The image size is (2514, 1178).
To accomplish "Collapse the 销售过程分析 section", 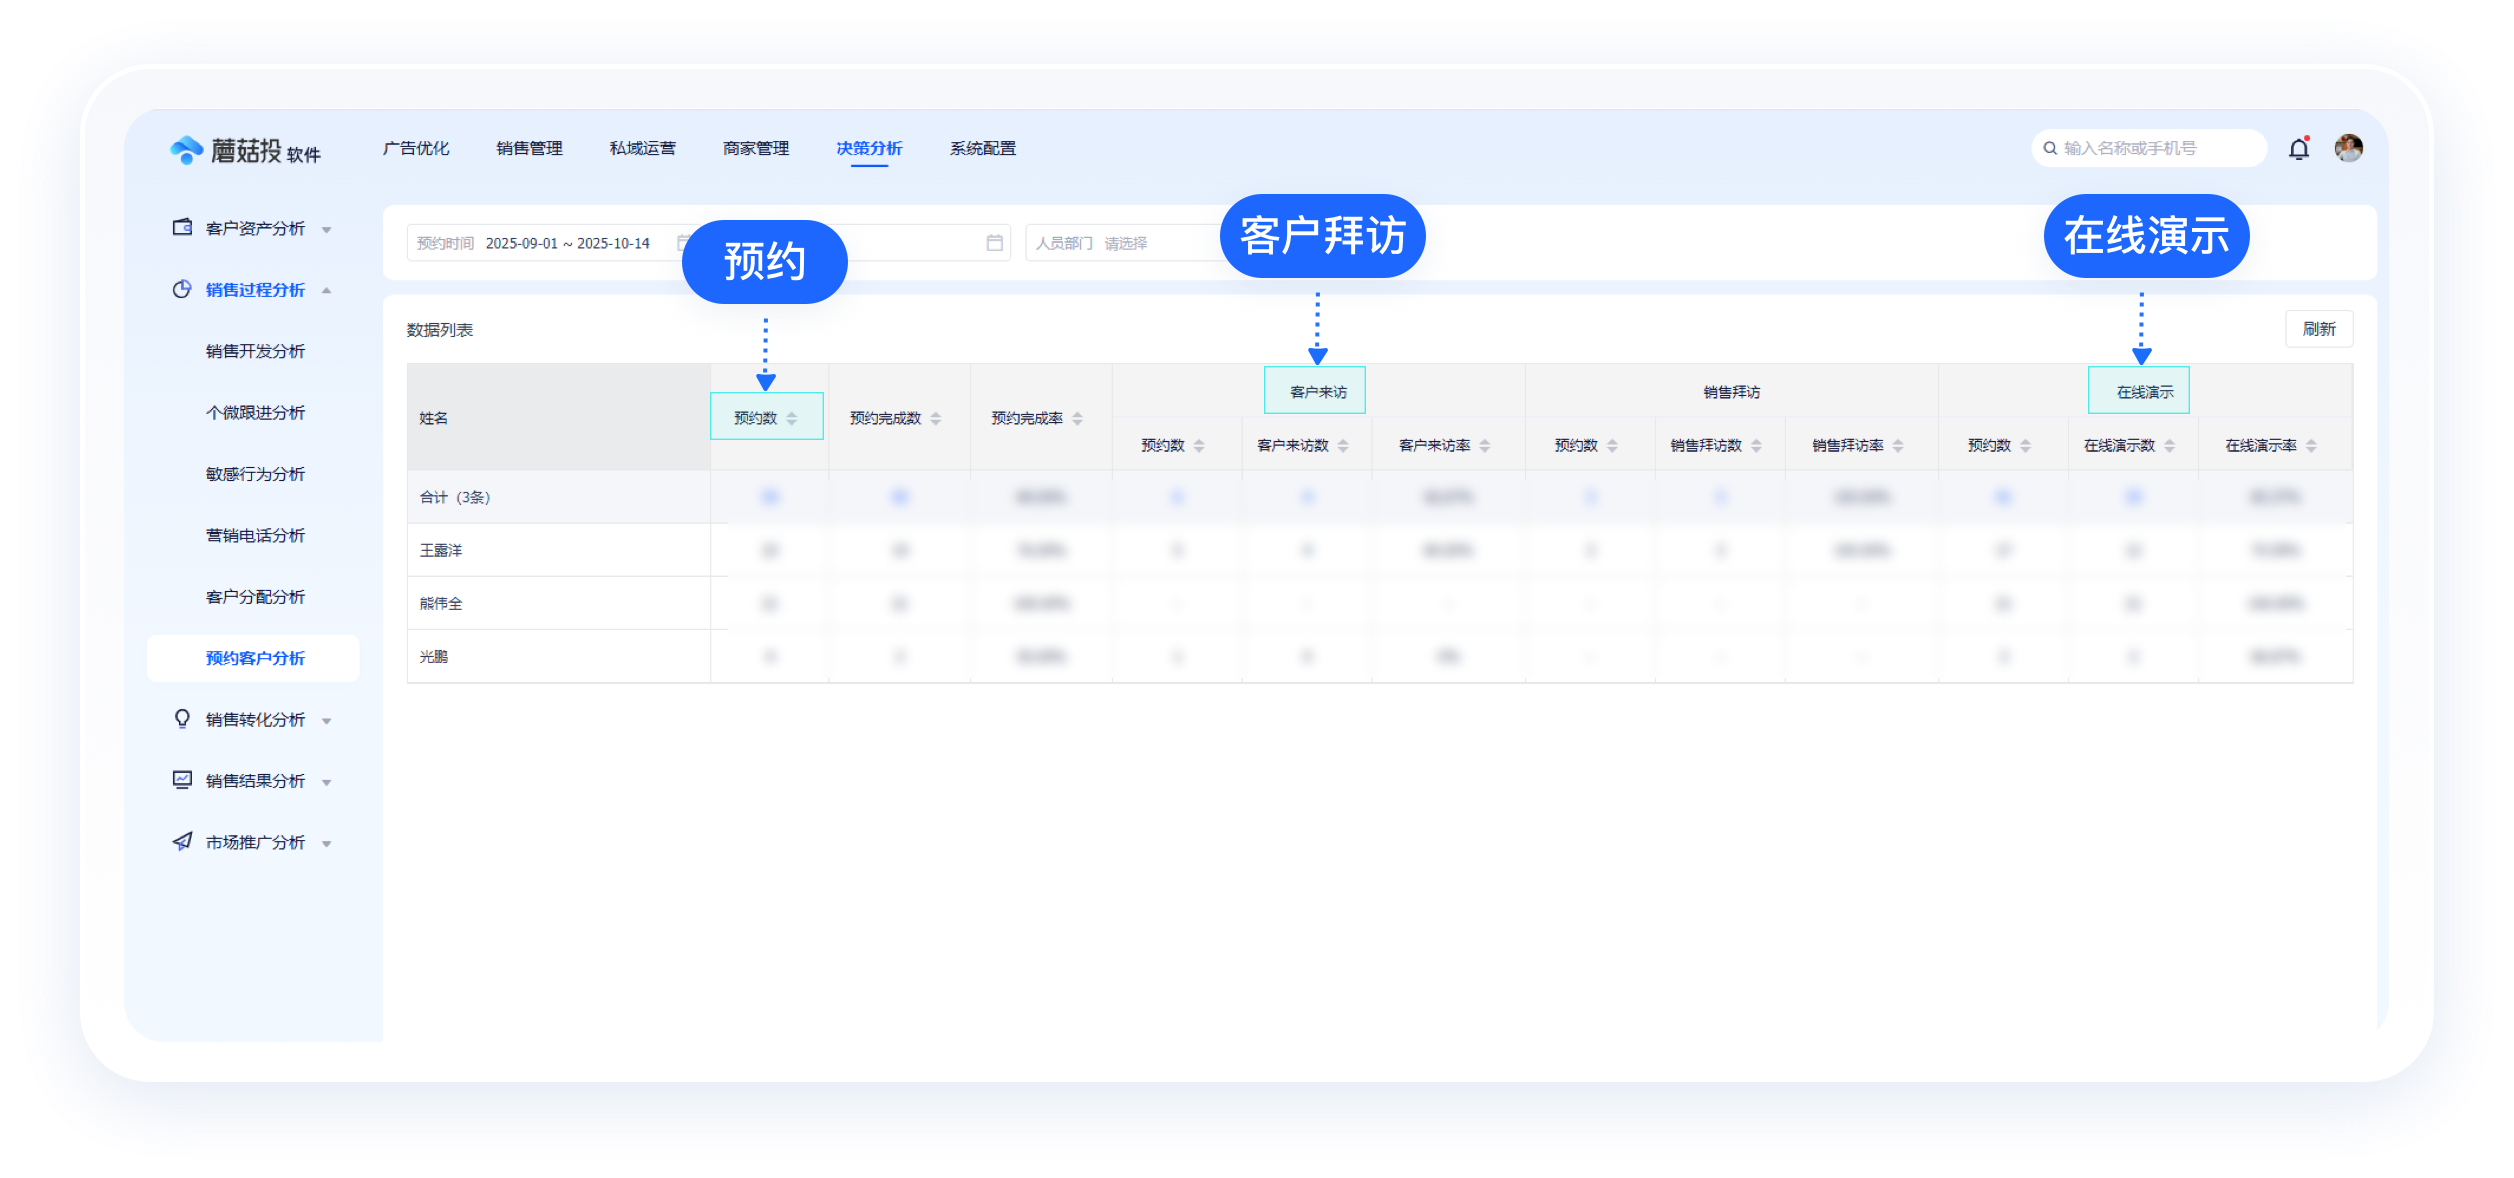I will [x=327, y=290].
